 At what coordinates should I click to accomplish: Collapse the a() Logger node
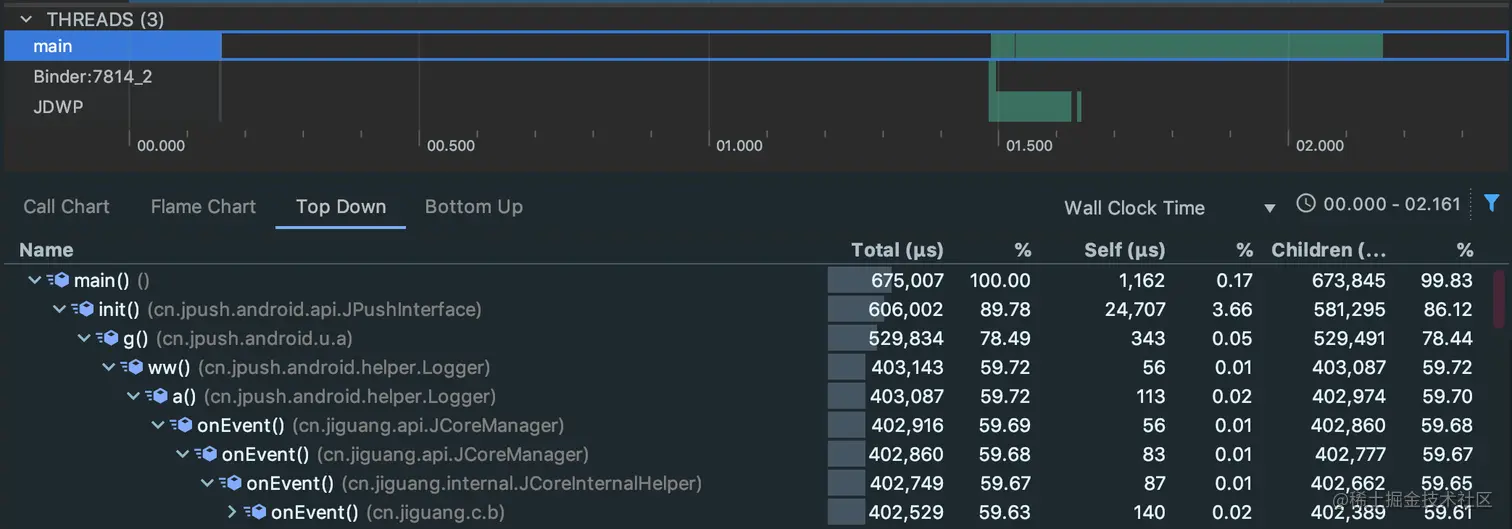(x=133, y=397)
